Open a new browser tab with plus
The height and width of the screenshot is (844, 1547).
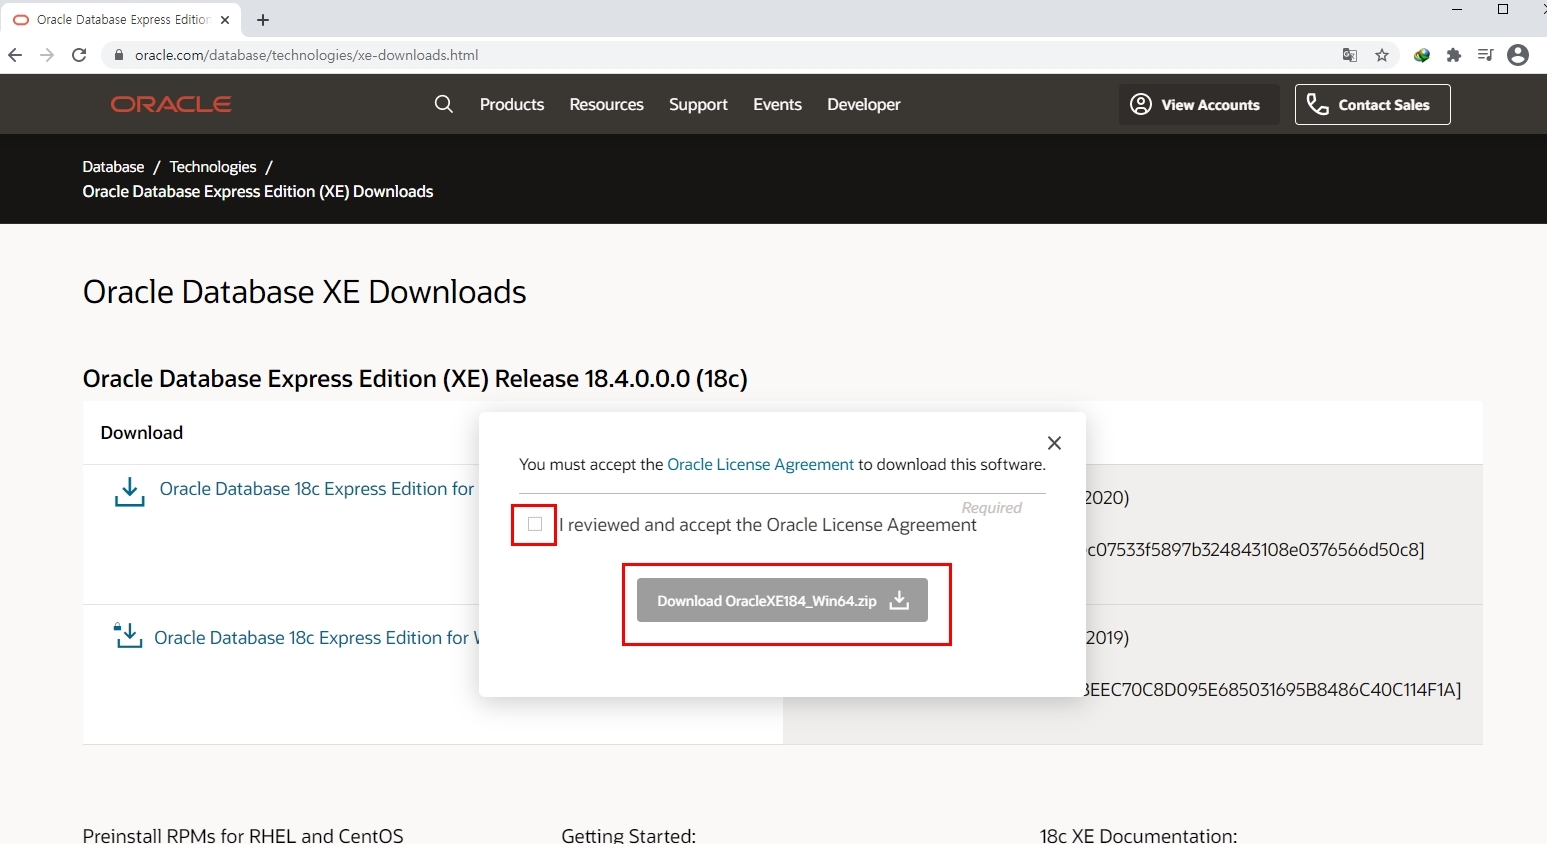(x=263, y=20)
